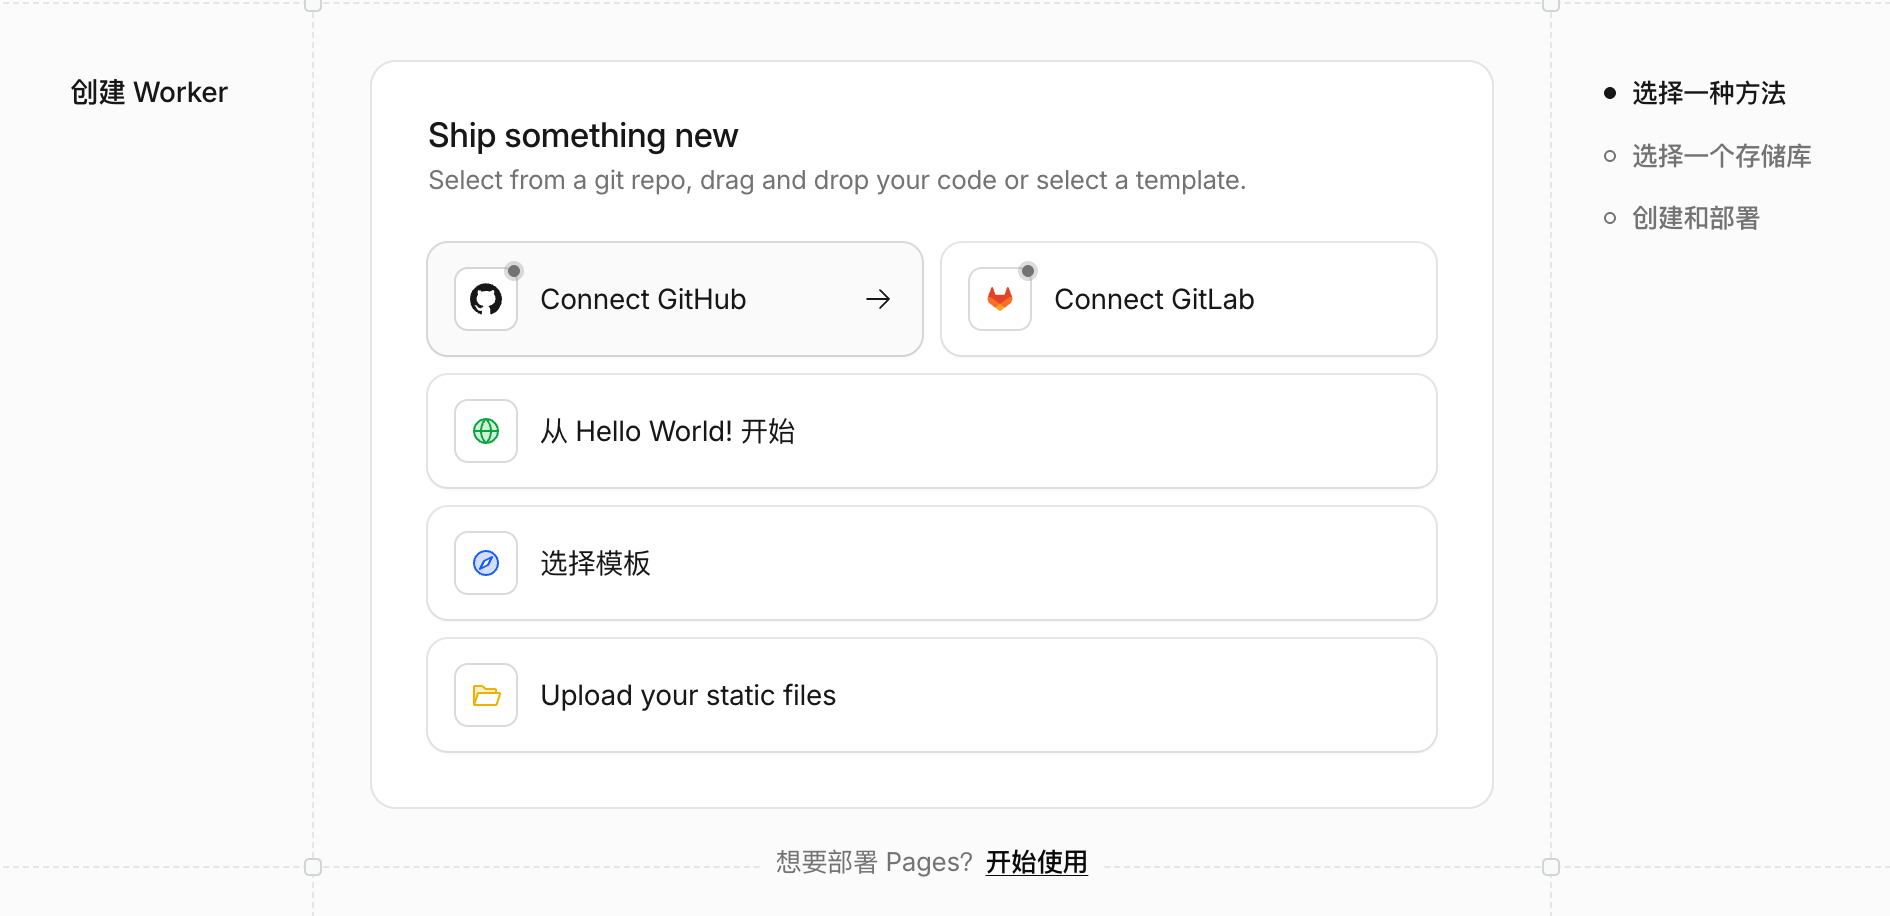1890x916 pixels.
Task: Click the status dot on GitLab icon
Action: tap(1028, 271)
